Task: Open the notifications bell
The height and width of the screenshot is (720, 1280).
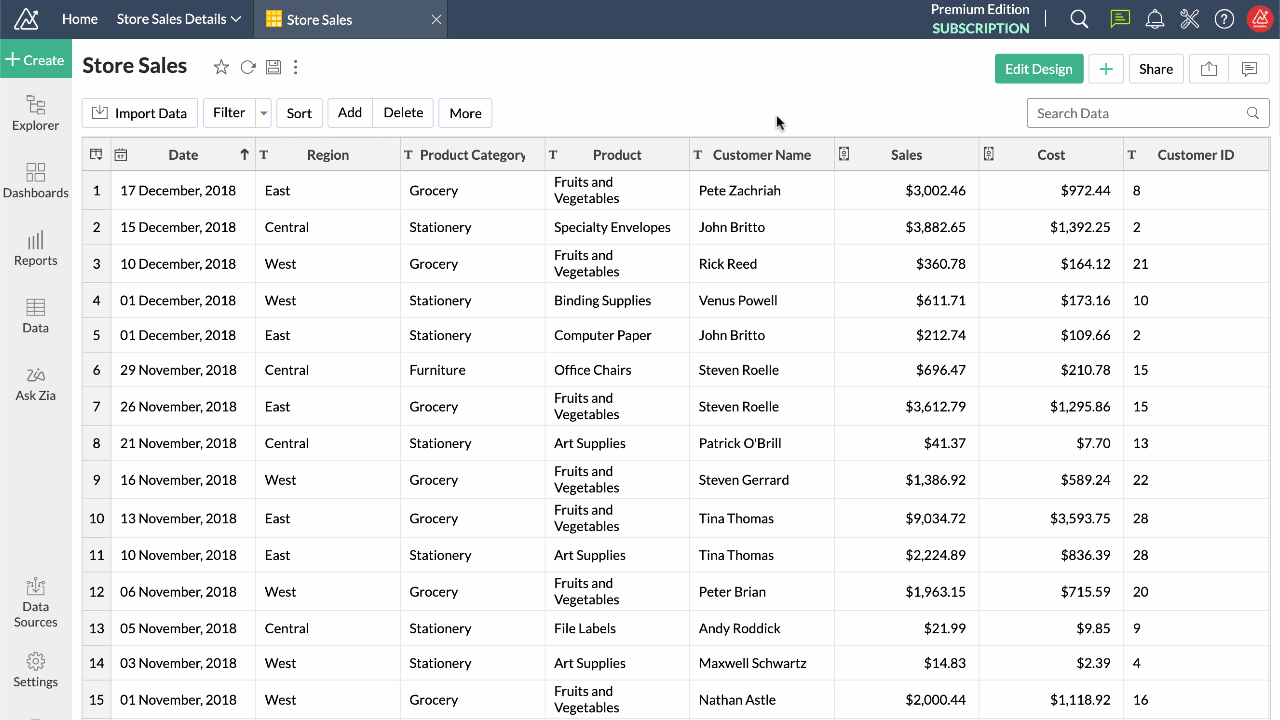Action: [1155, 19]
